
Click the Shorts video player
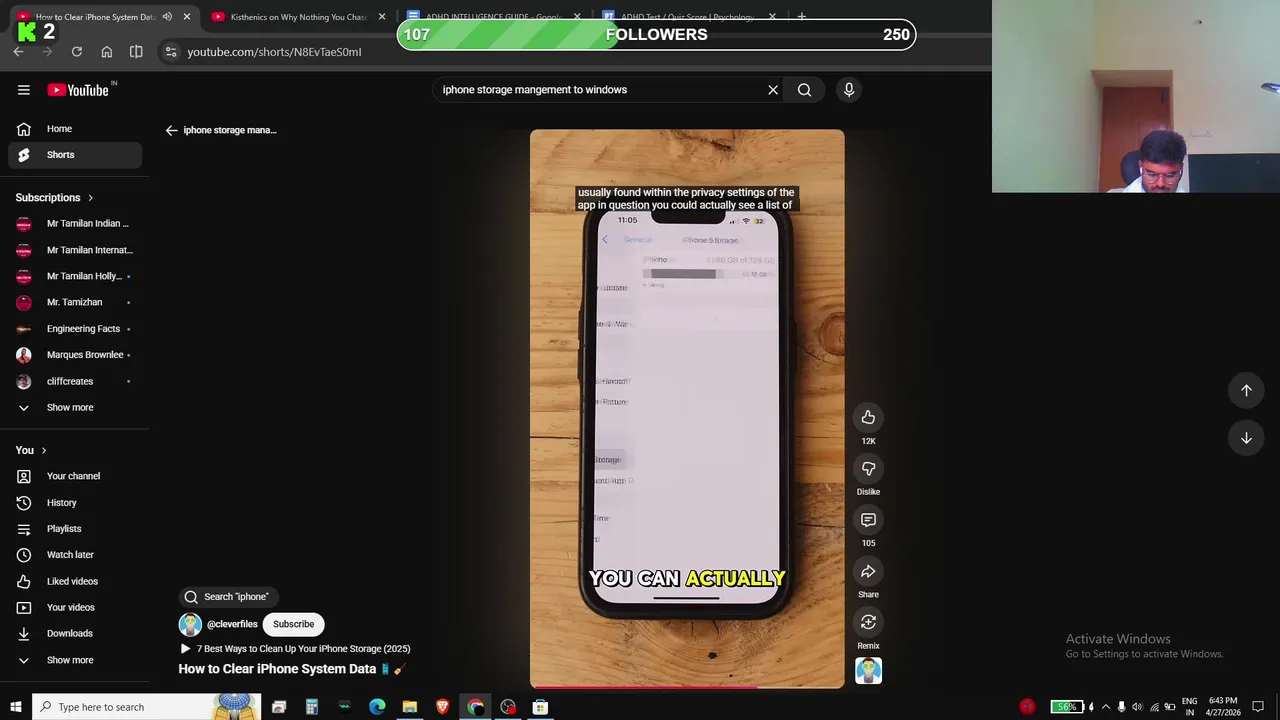[687, 408]
